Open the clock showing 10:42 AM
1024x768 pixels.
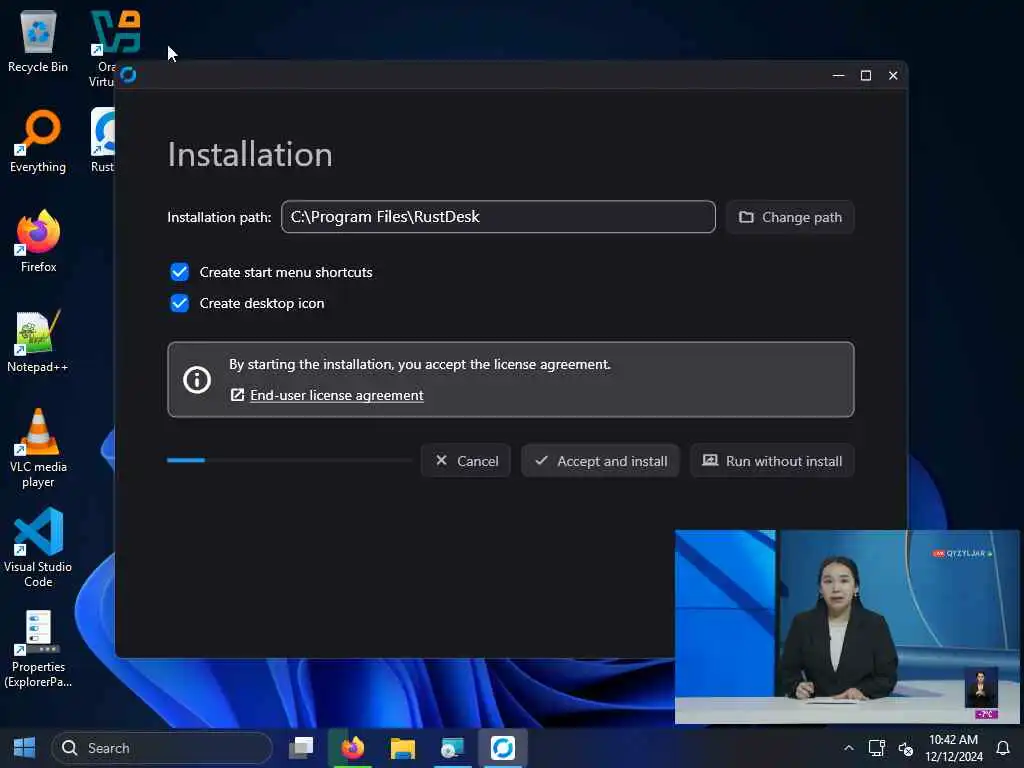point(953,748)
